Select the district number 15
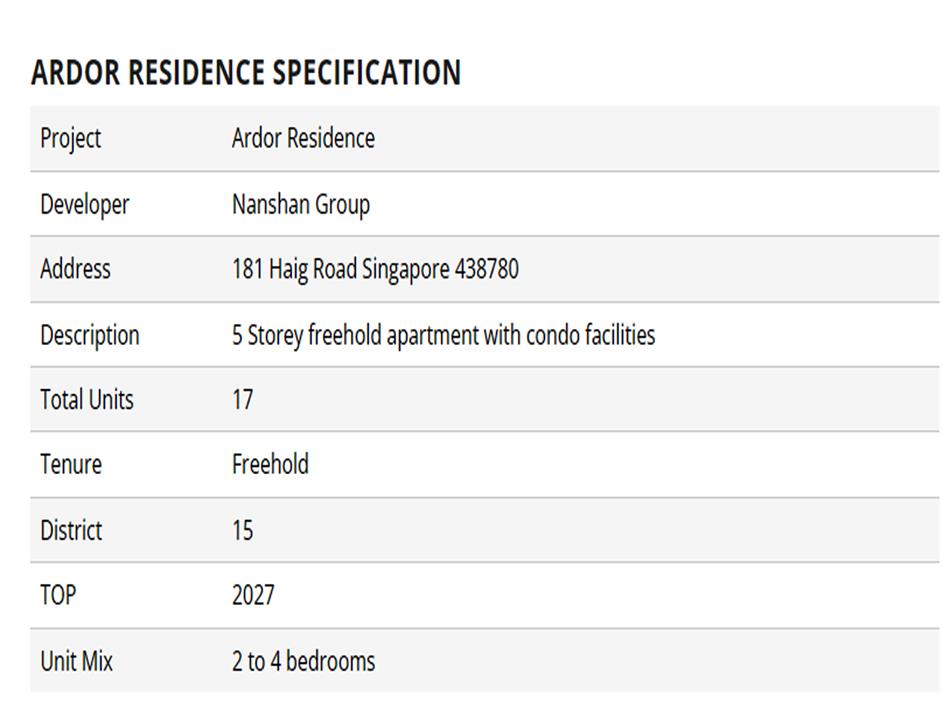This screenshot has height=717, width=943. (x=242, y=530)
